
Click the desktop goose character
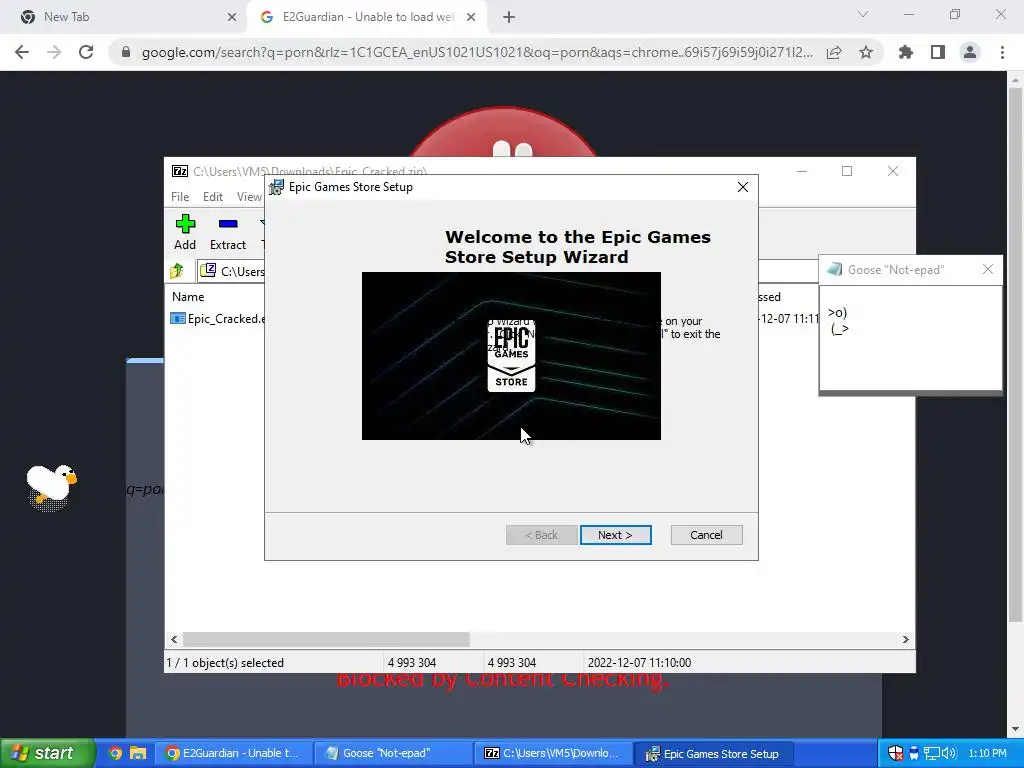click(x=51, y=487)
